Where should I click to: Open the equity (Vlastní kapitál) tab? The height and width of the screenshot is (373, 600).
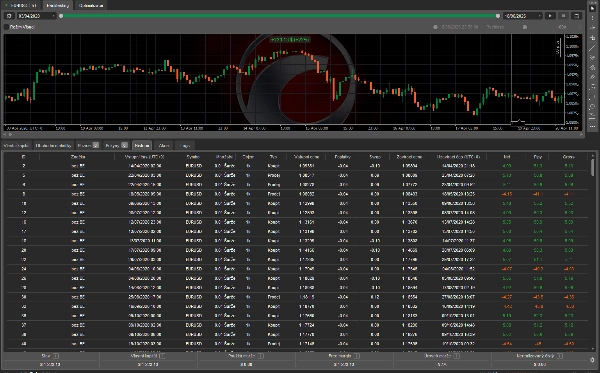pyautogui.click(x=16, y=145)
